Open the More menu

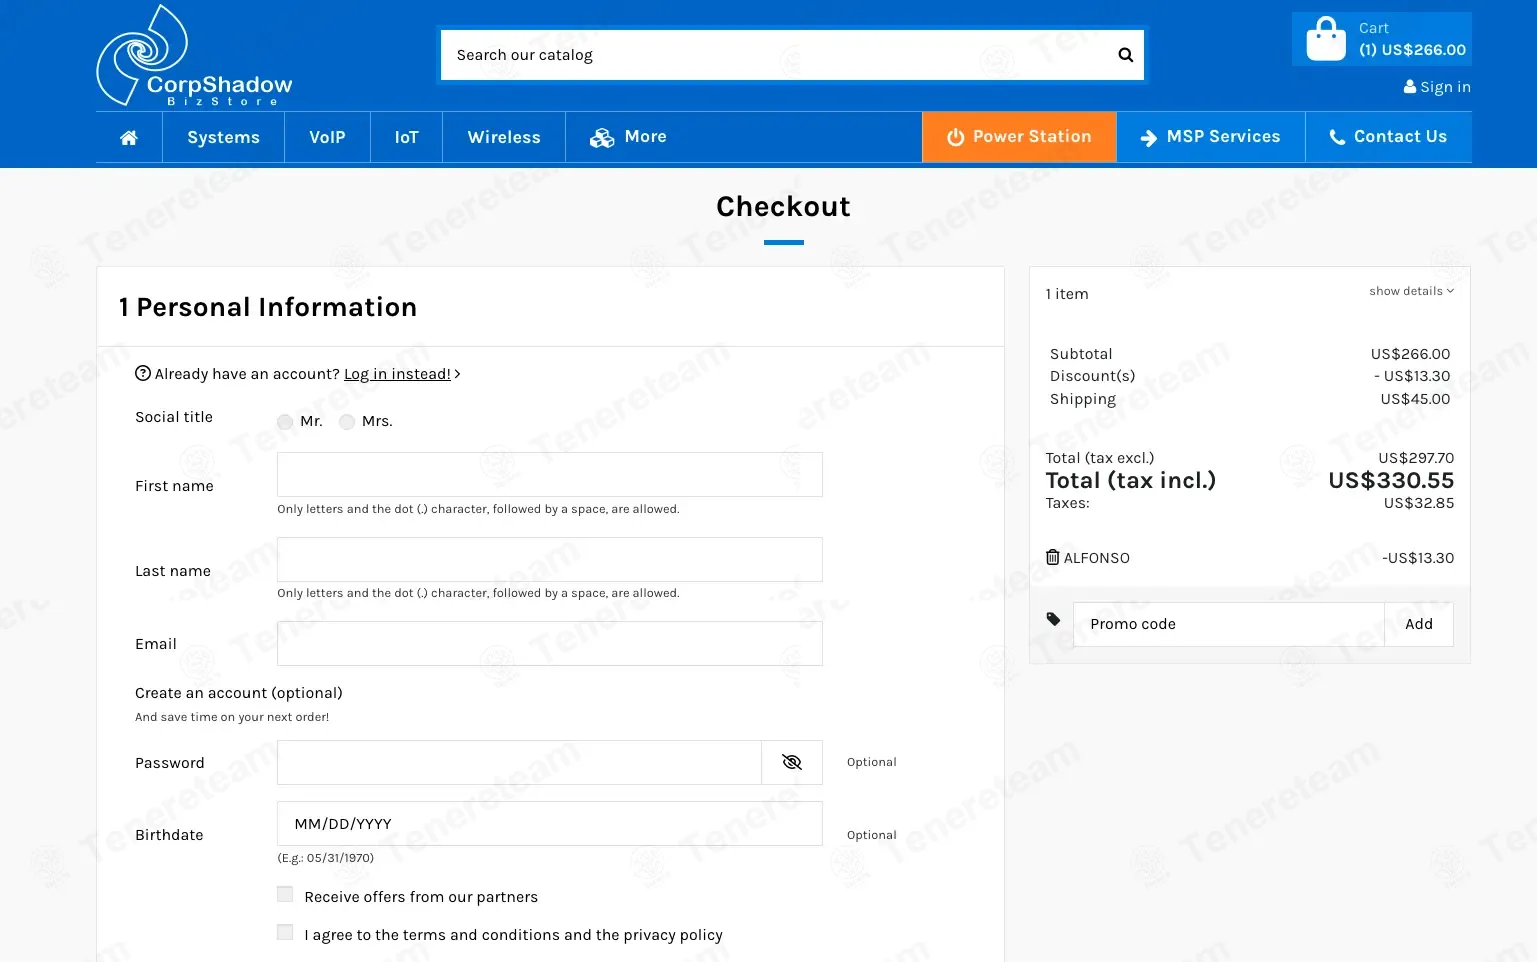(628, 137)
